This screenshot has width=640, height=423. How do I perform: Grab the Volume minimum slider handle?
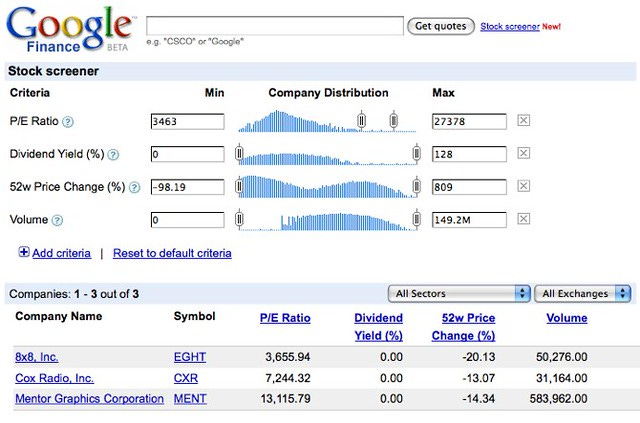(x=239, y=219)
